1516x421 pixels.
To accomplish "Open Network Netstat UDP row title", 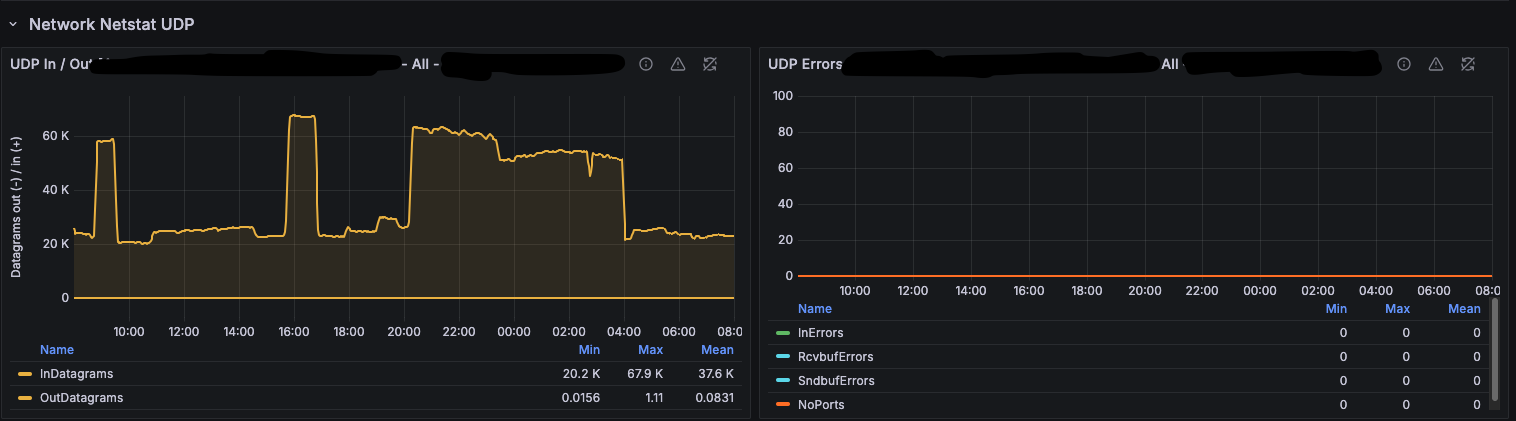I will (111, 24).
